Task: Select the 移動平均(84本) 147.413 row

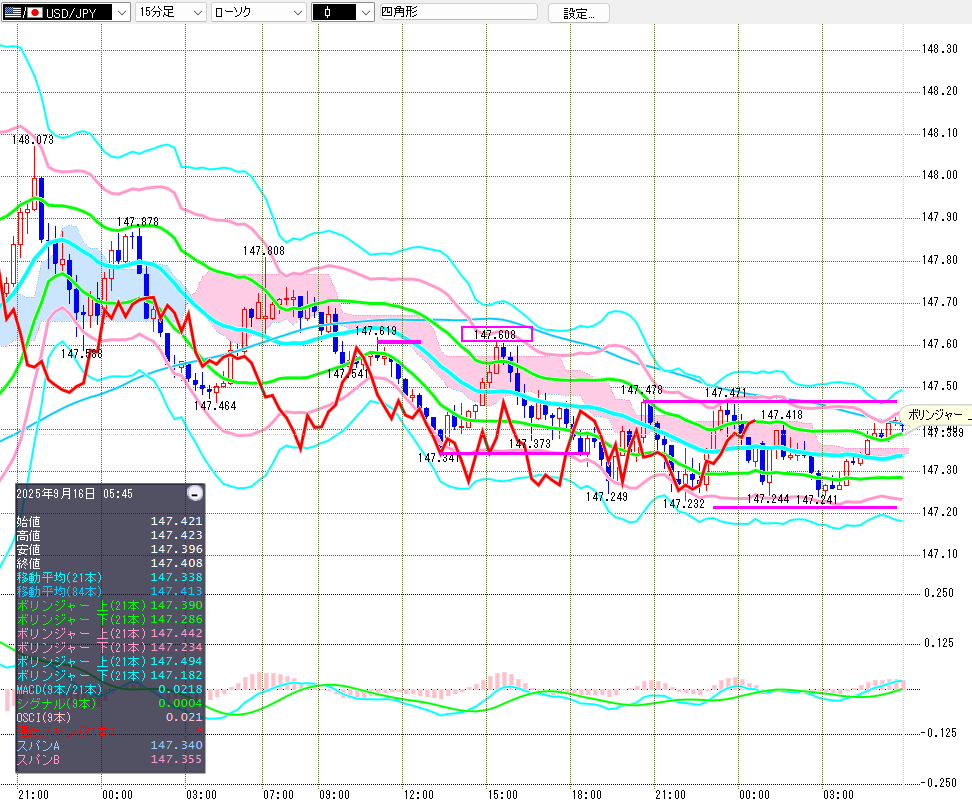Action: [x=110, y=591]
